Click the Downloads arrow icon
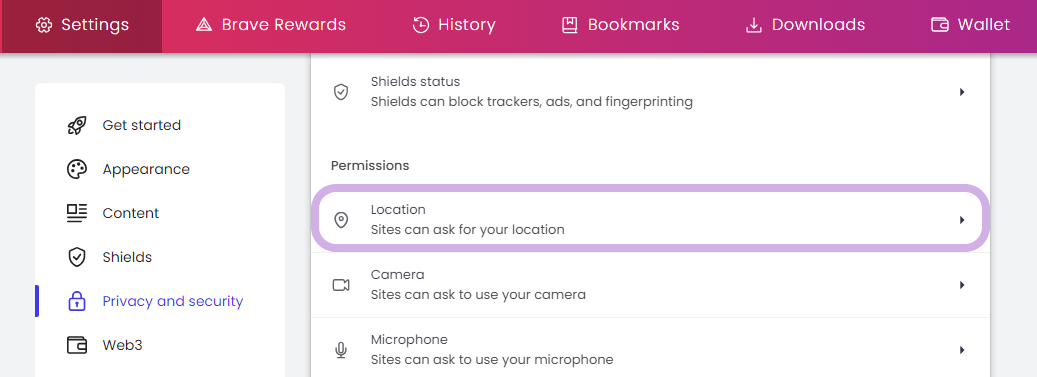1037x377 pixels. click(753, 25)
